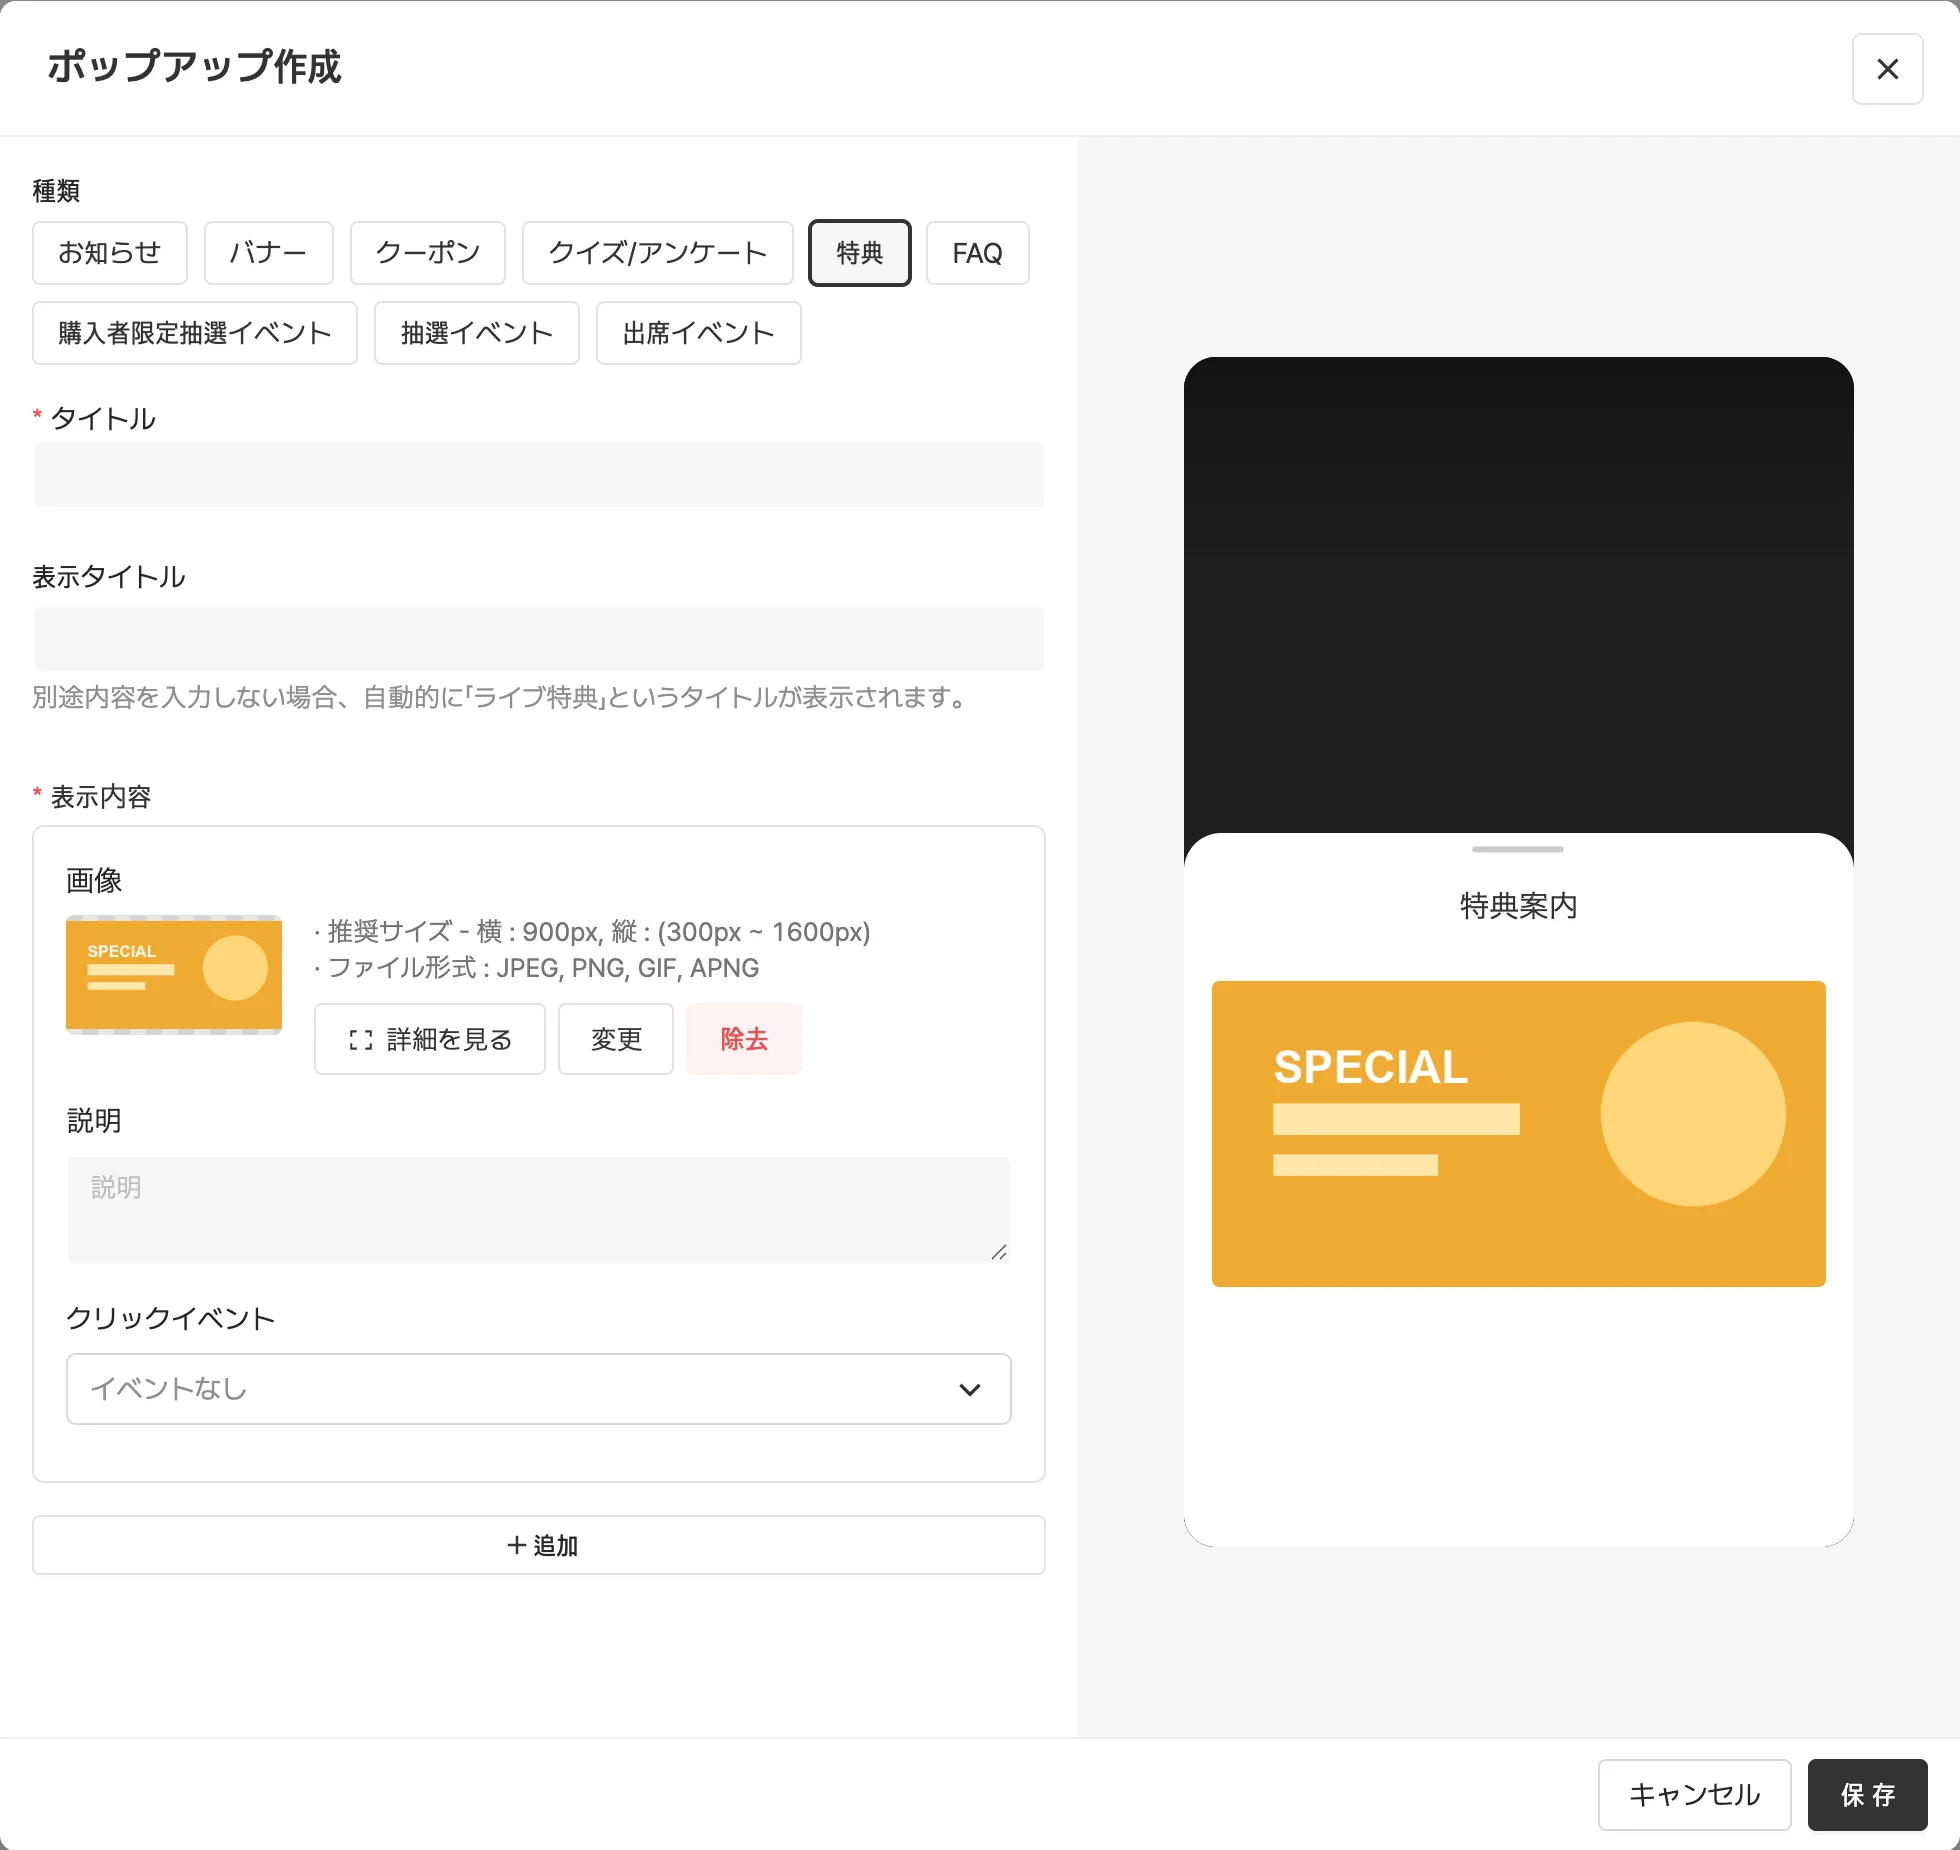1960x1850 pixels.
Task: Choose the FAQ type
Action: (977, 253)
